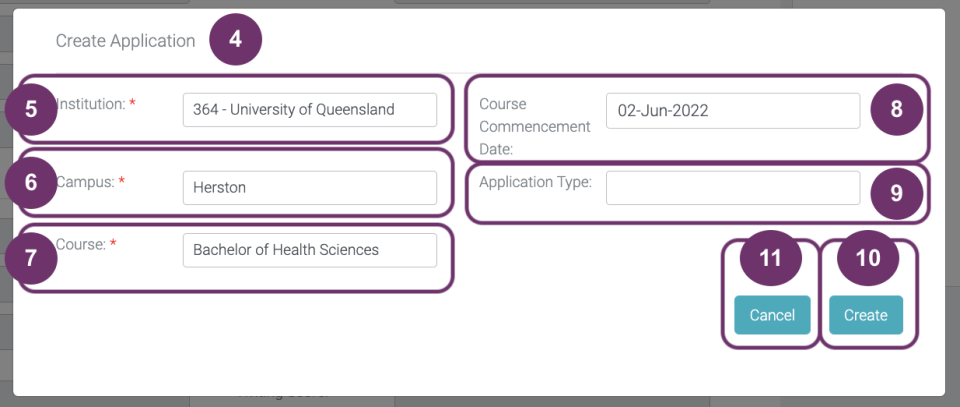Click the Create Application dialog title
Viewport: 960px width, 407px height.
click(125, 41)
